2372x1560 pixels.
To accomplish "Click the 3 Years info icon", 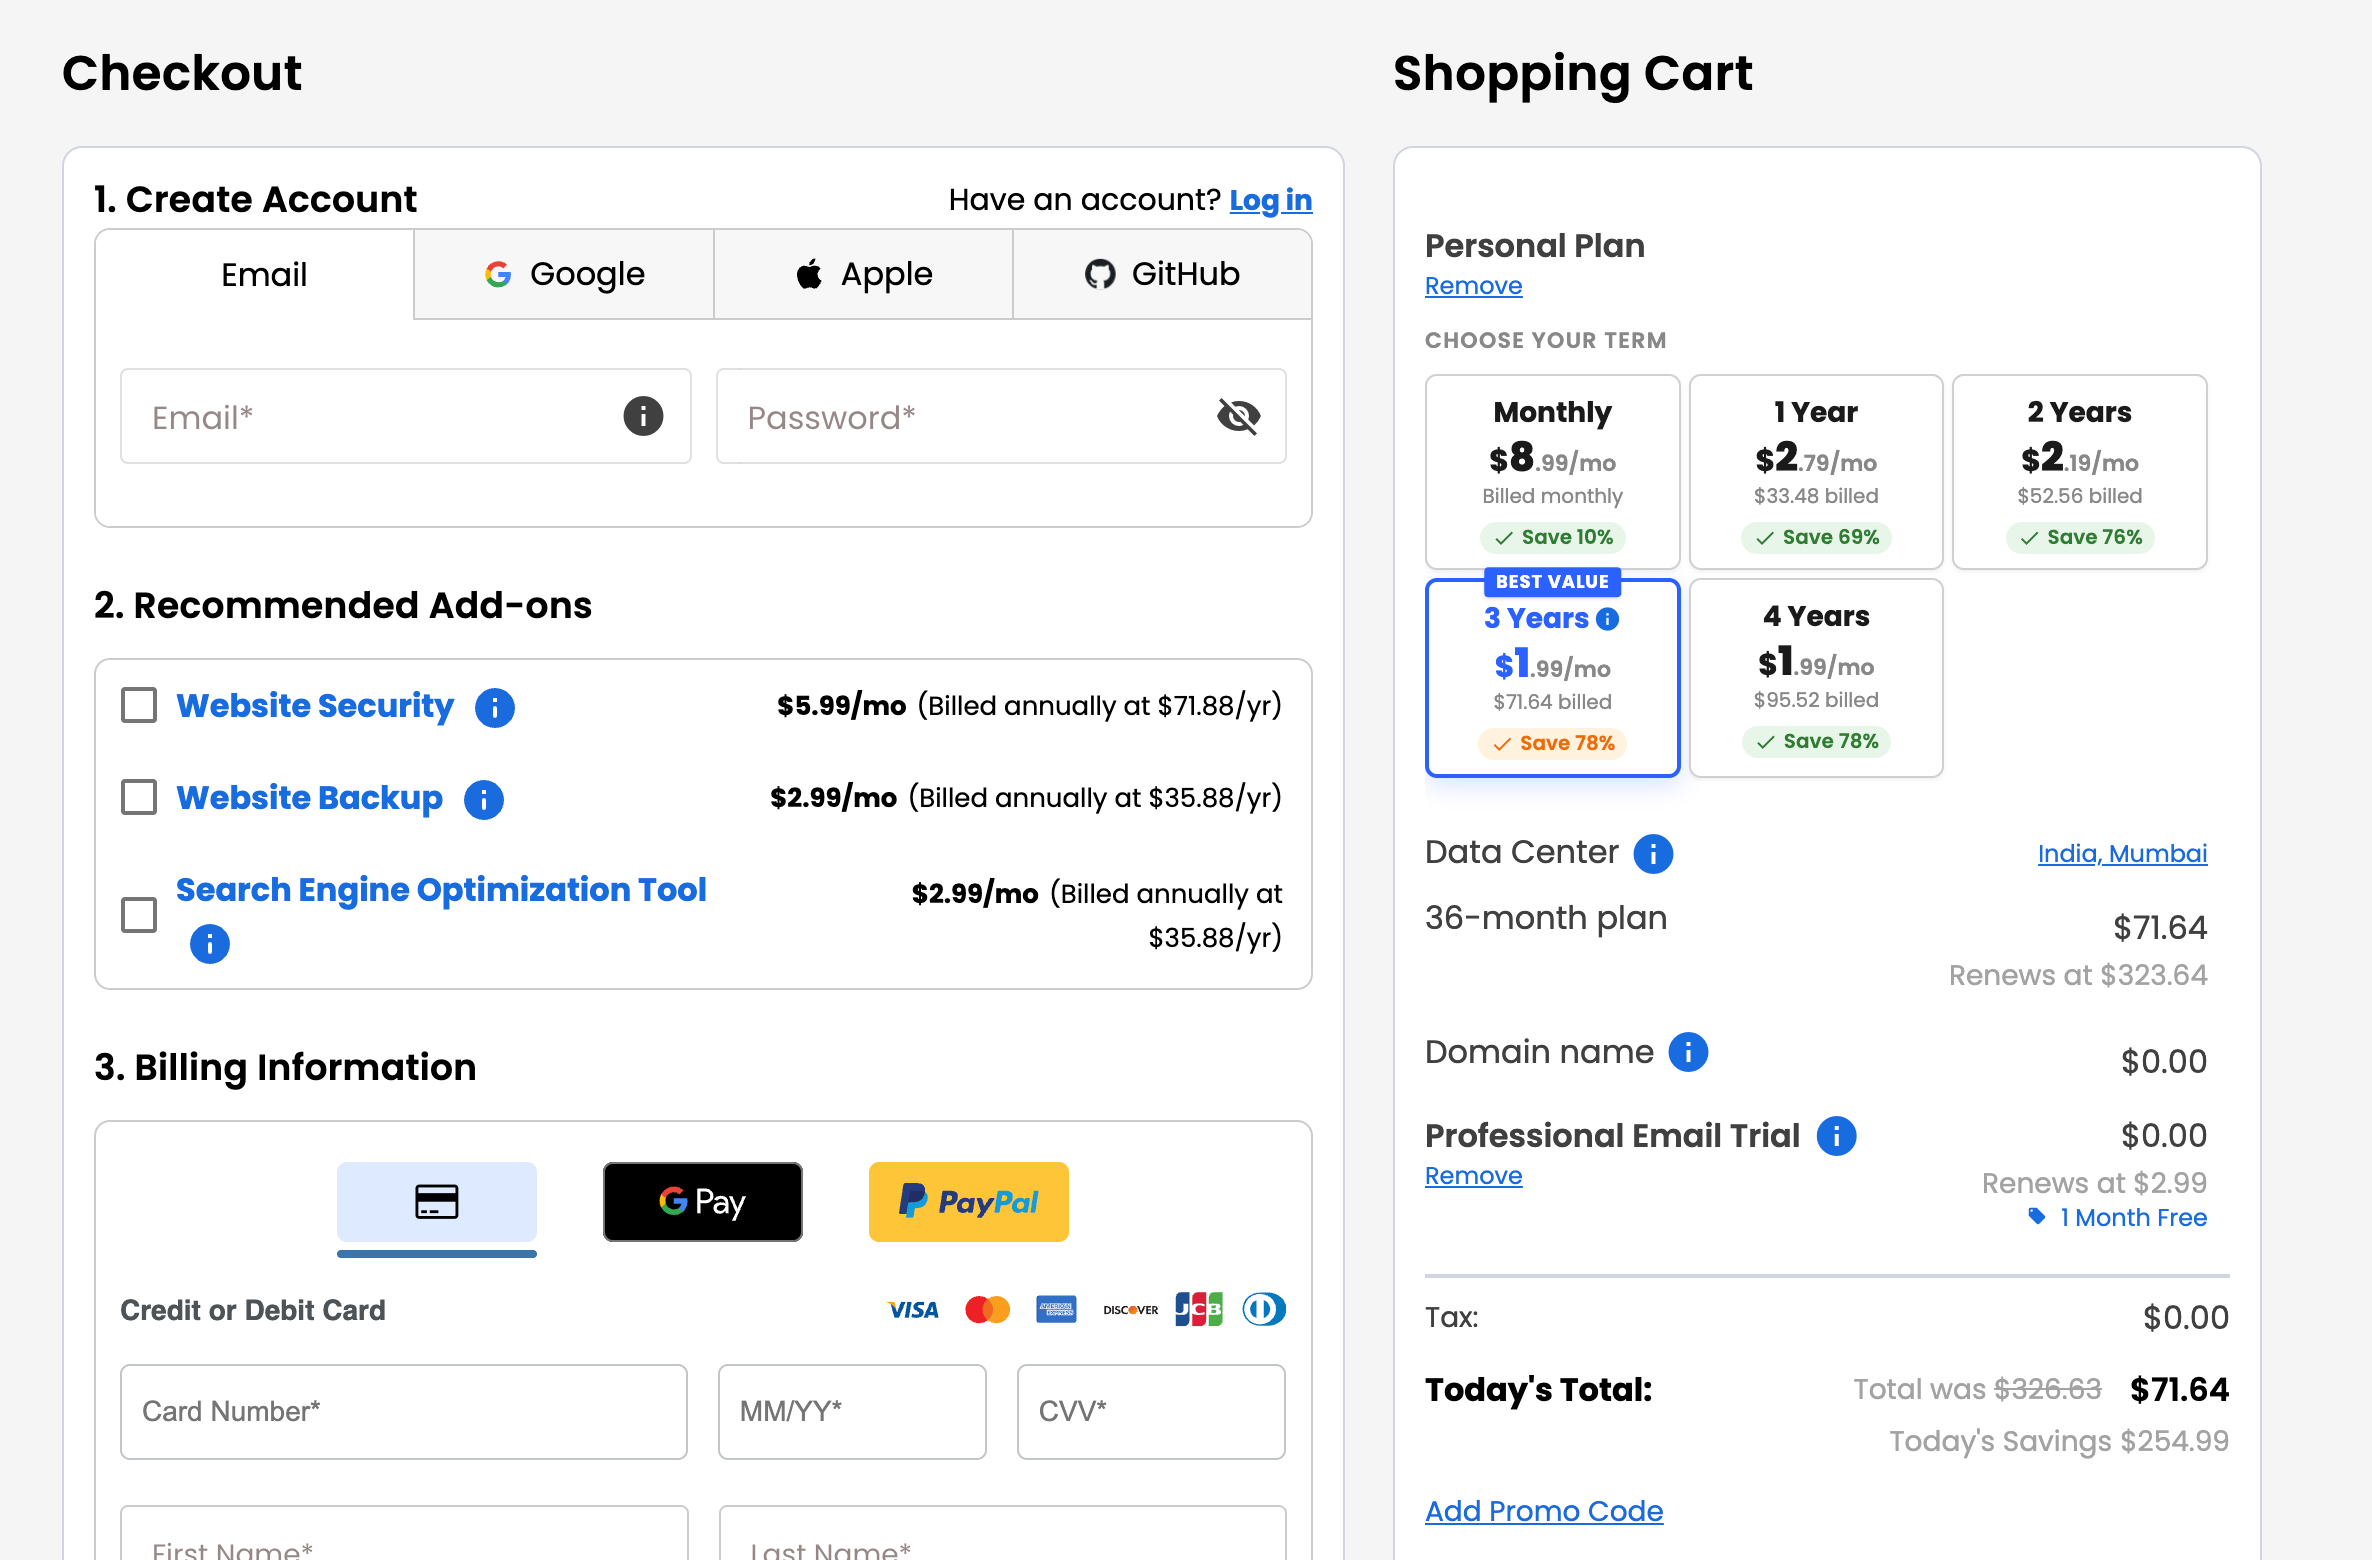I will pos(1608,619).
